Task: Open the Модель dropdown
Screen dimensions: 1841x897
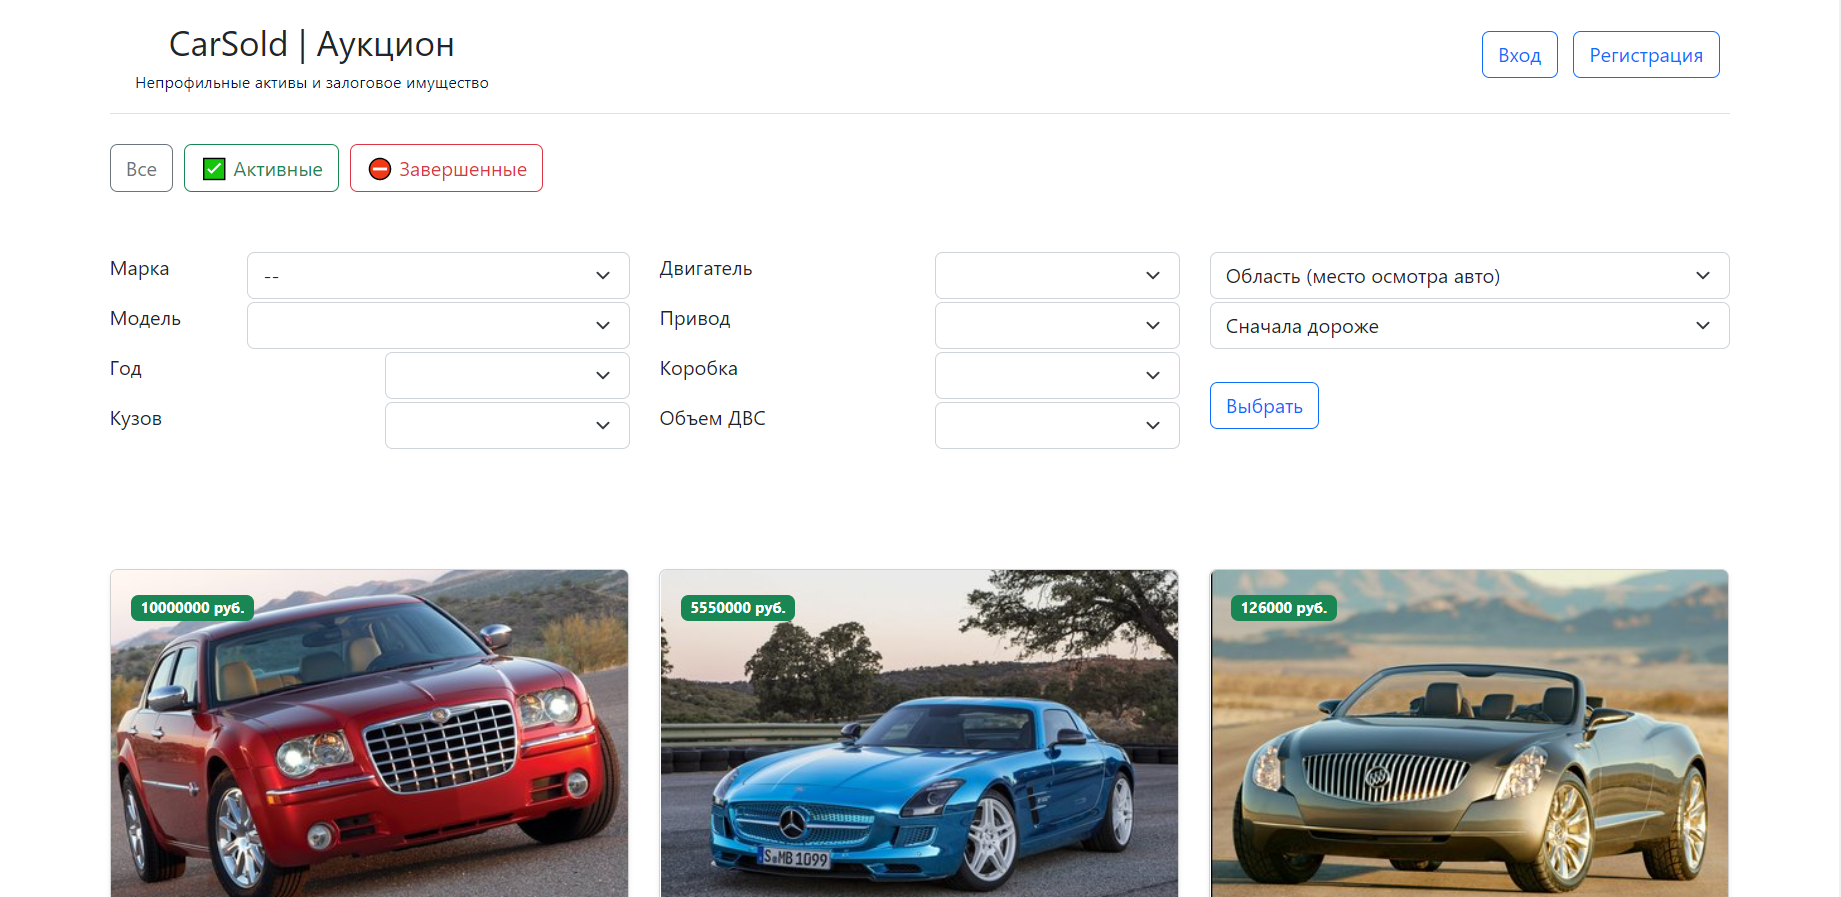Action: (438, 325)
